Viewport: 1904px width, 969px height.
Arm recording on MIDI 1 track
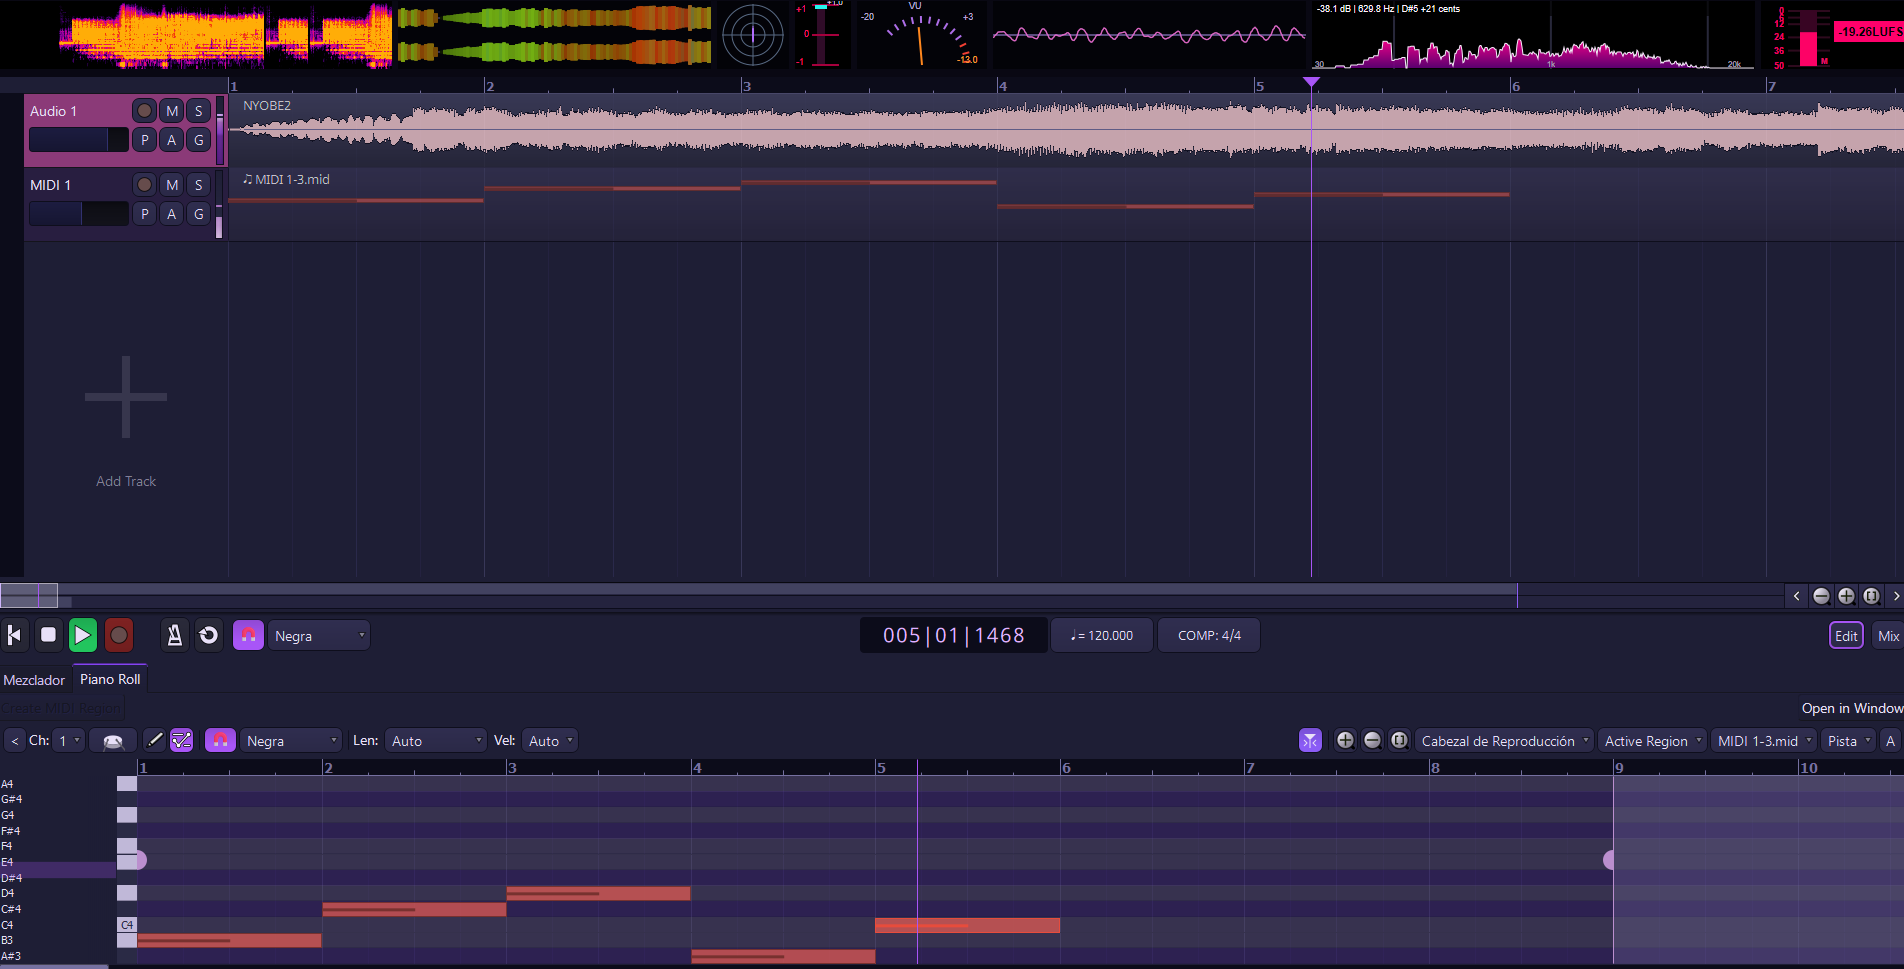click(x=145, y=185)
